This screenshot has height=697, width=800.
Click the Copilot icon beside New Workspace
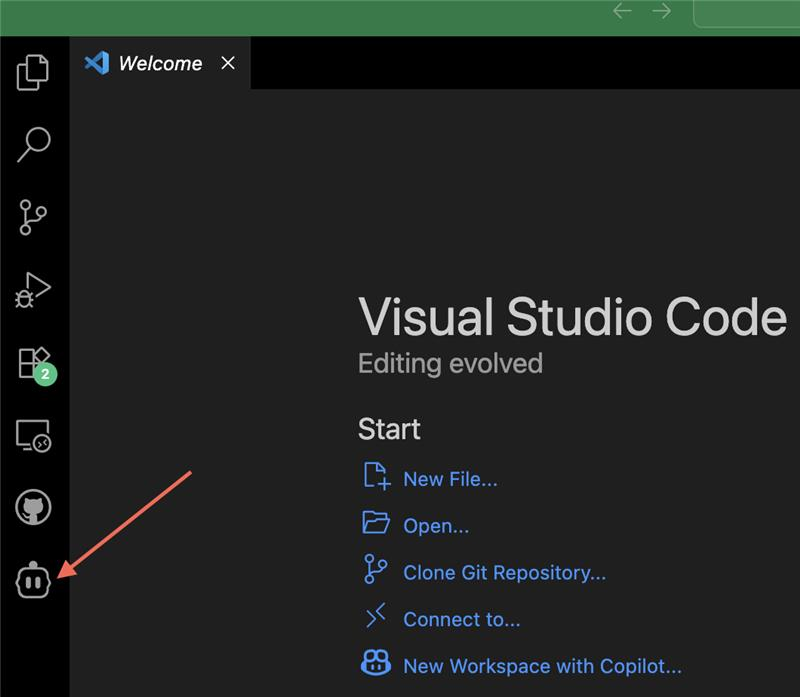376,664
